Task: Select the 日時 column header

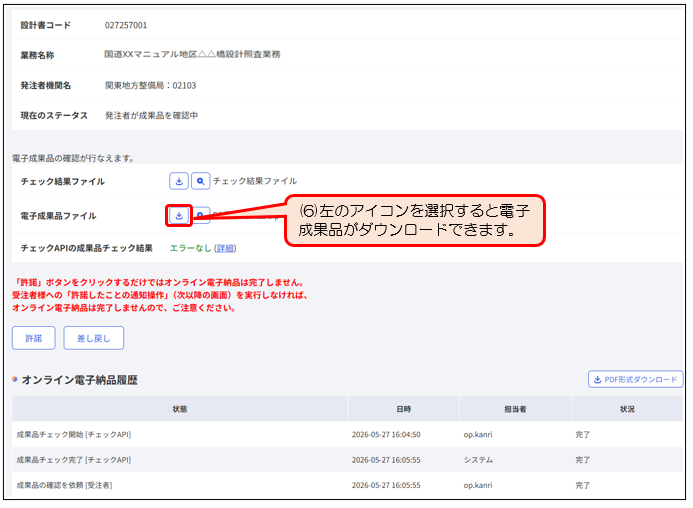Action: 404,409
